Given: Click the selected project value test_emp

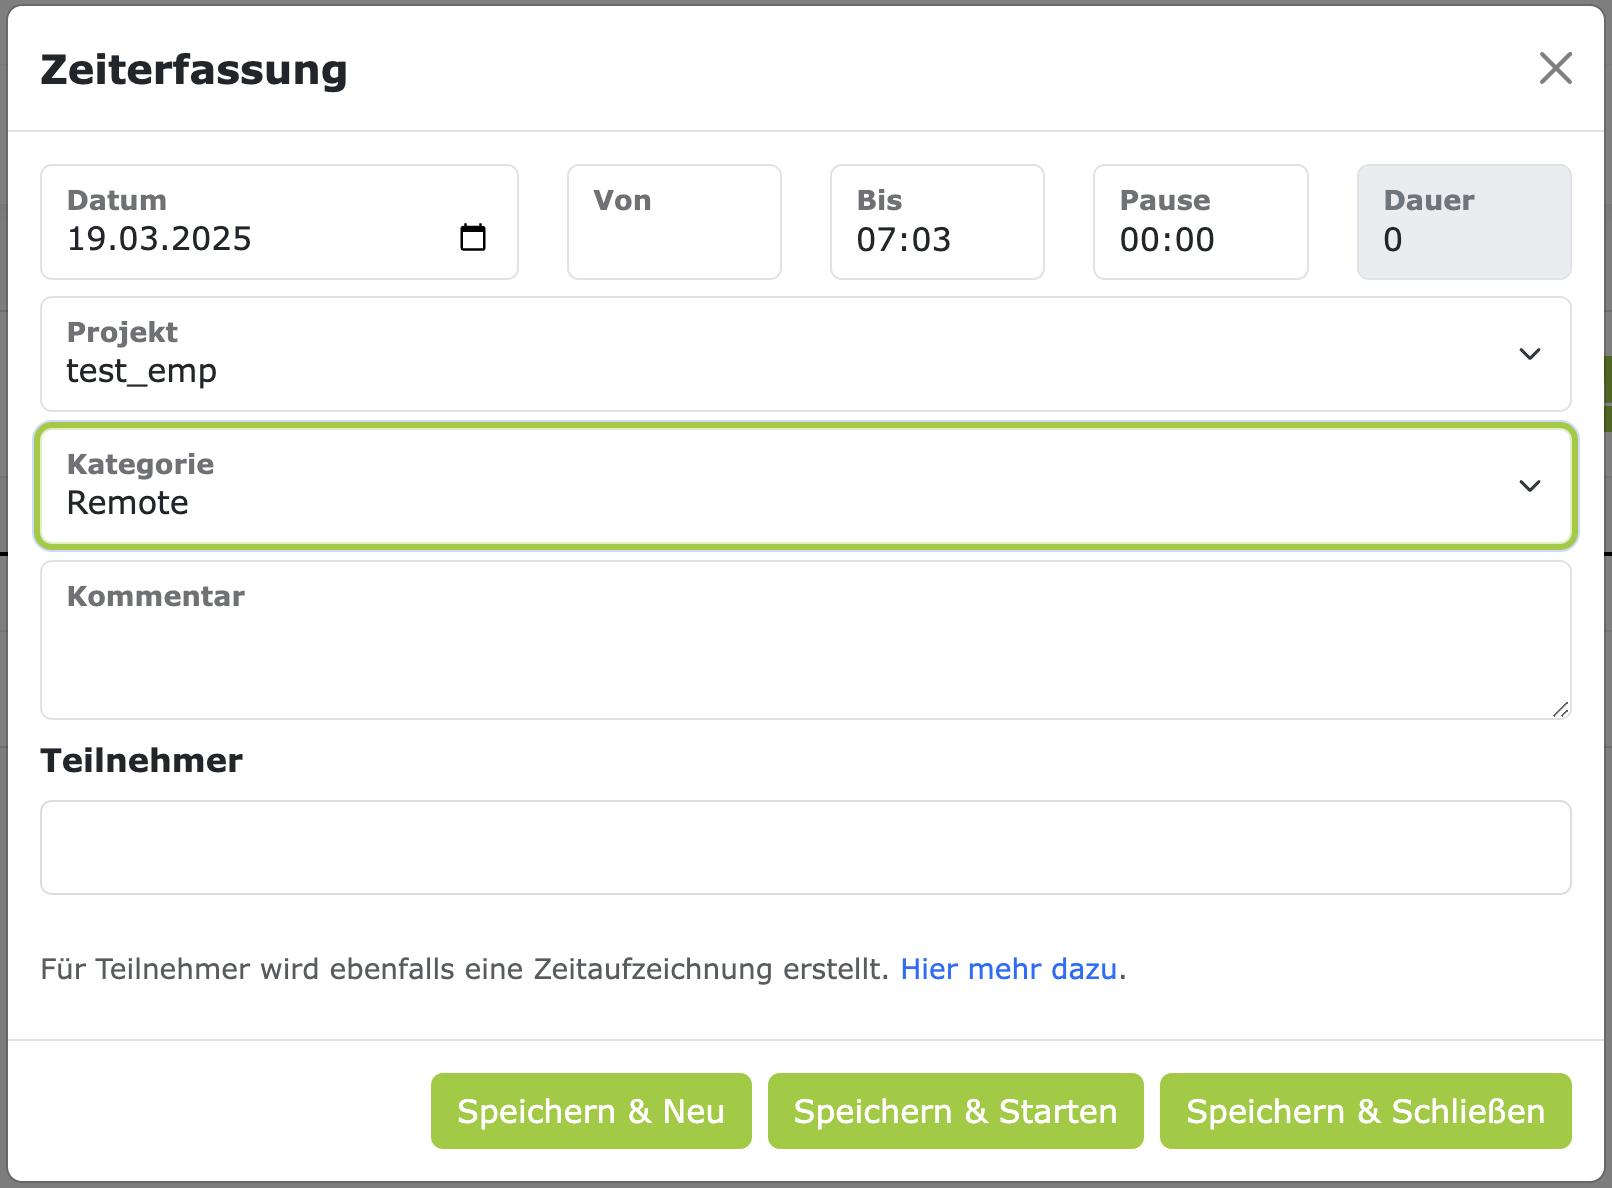Looking at the screenshot, I should coord(142,372).
